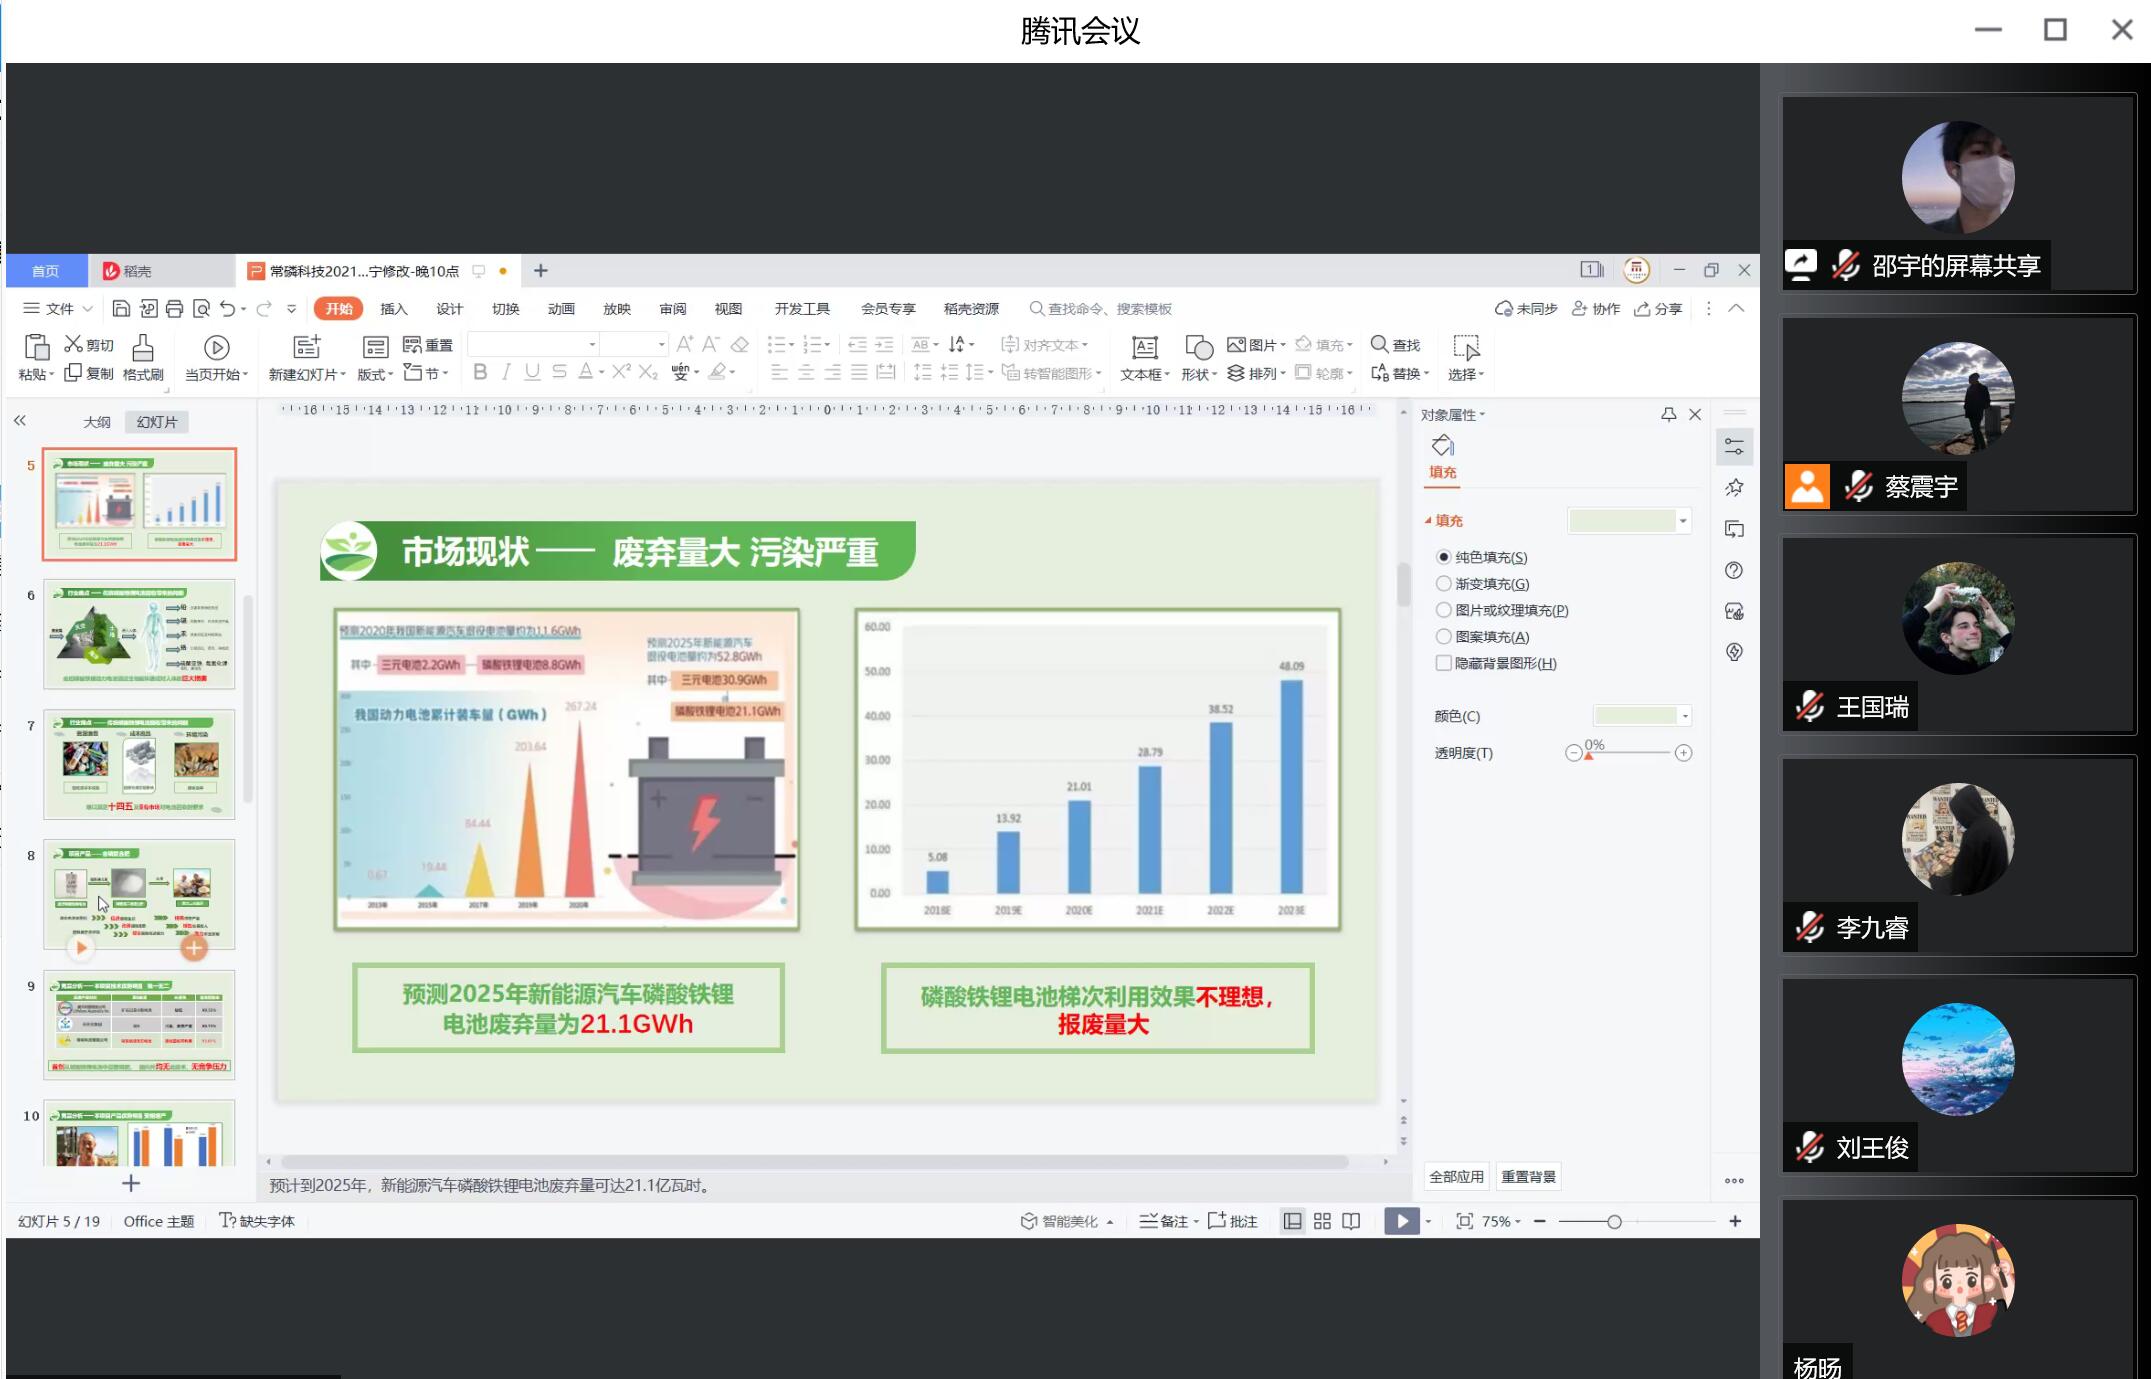Enable hide background graphics (隐藏背景图形) checkbox
The width and height of the screenshot is (2151, 1379).
click(1443, 663)
